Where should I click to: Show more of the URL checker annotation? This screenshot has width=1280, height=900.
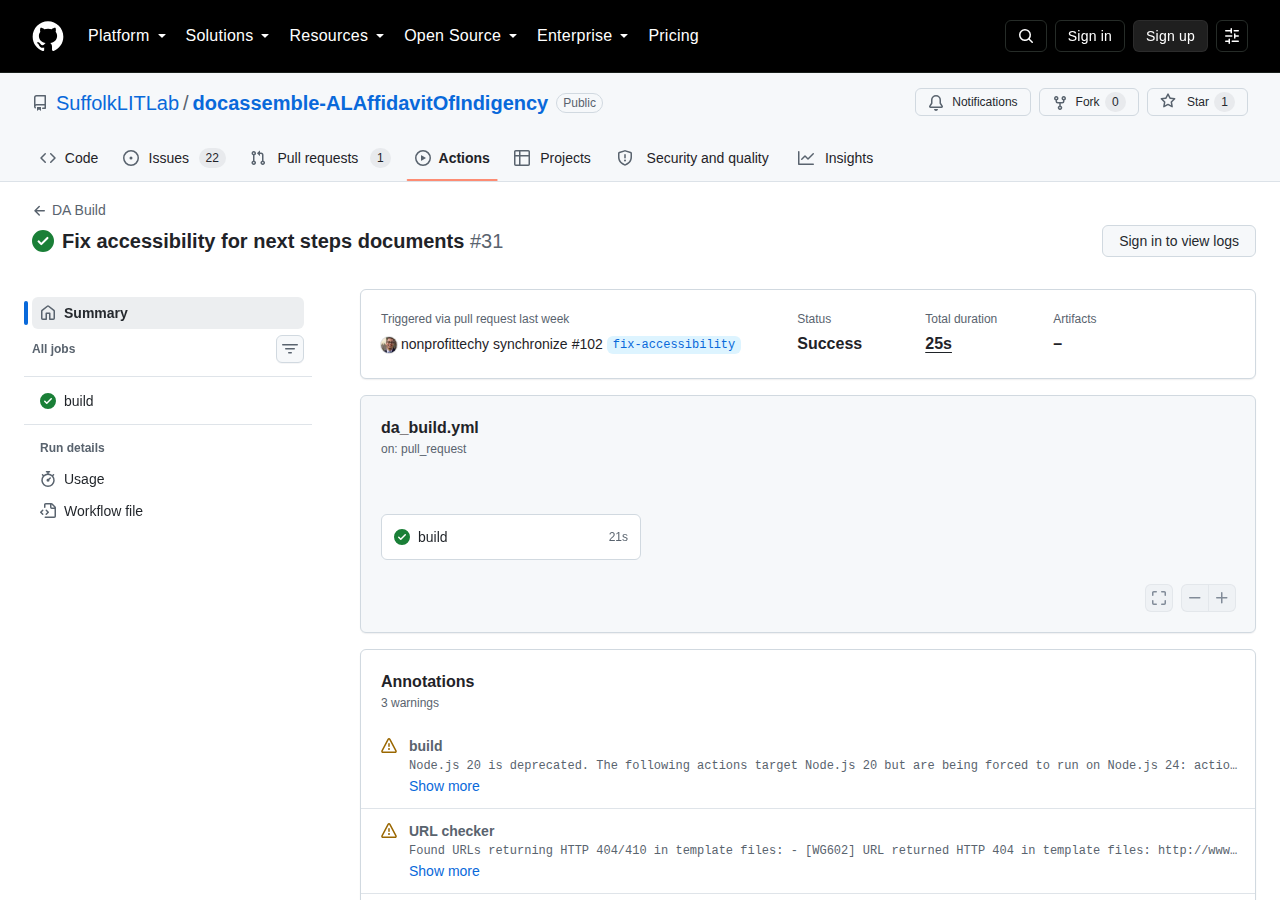[x=444, y=871]
